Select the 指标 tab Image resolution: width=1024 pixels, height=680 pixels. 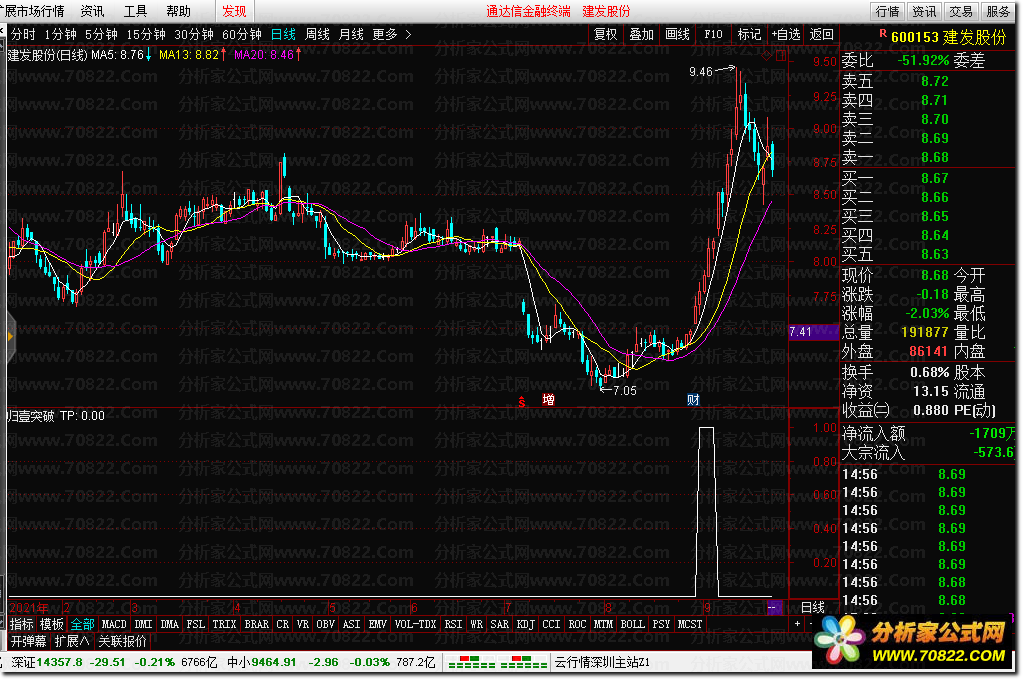pyautogui.click(x=22, y=624)
